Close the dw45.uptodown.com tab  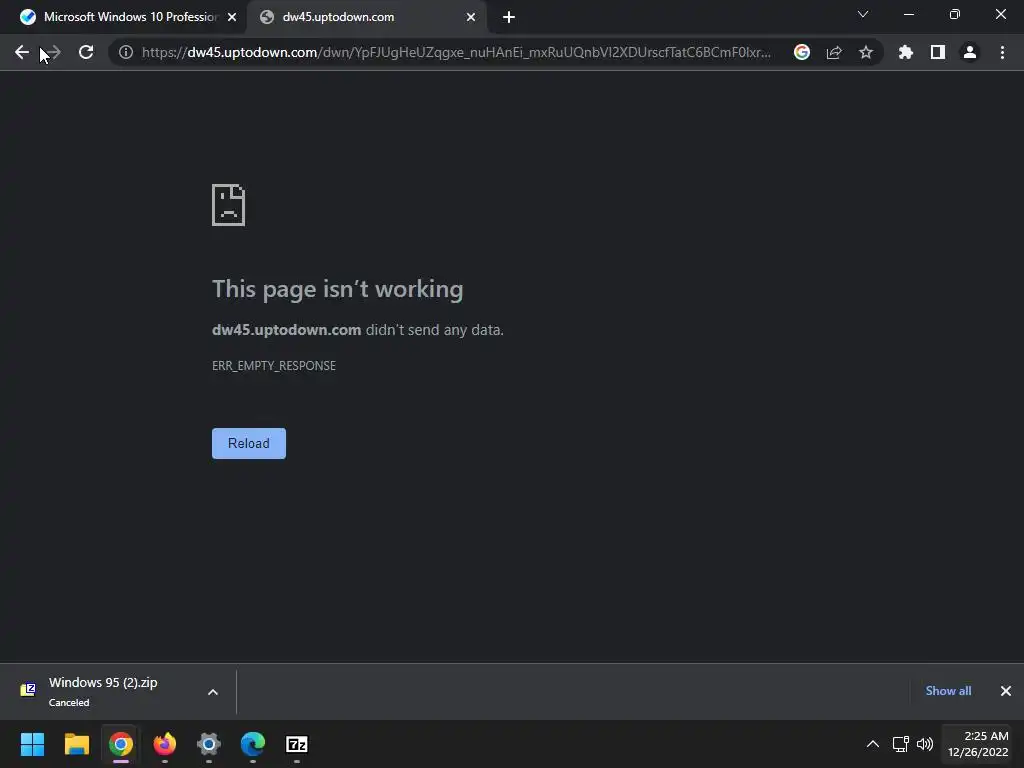pyautogui.click(x=471, y=17)
